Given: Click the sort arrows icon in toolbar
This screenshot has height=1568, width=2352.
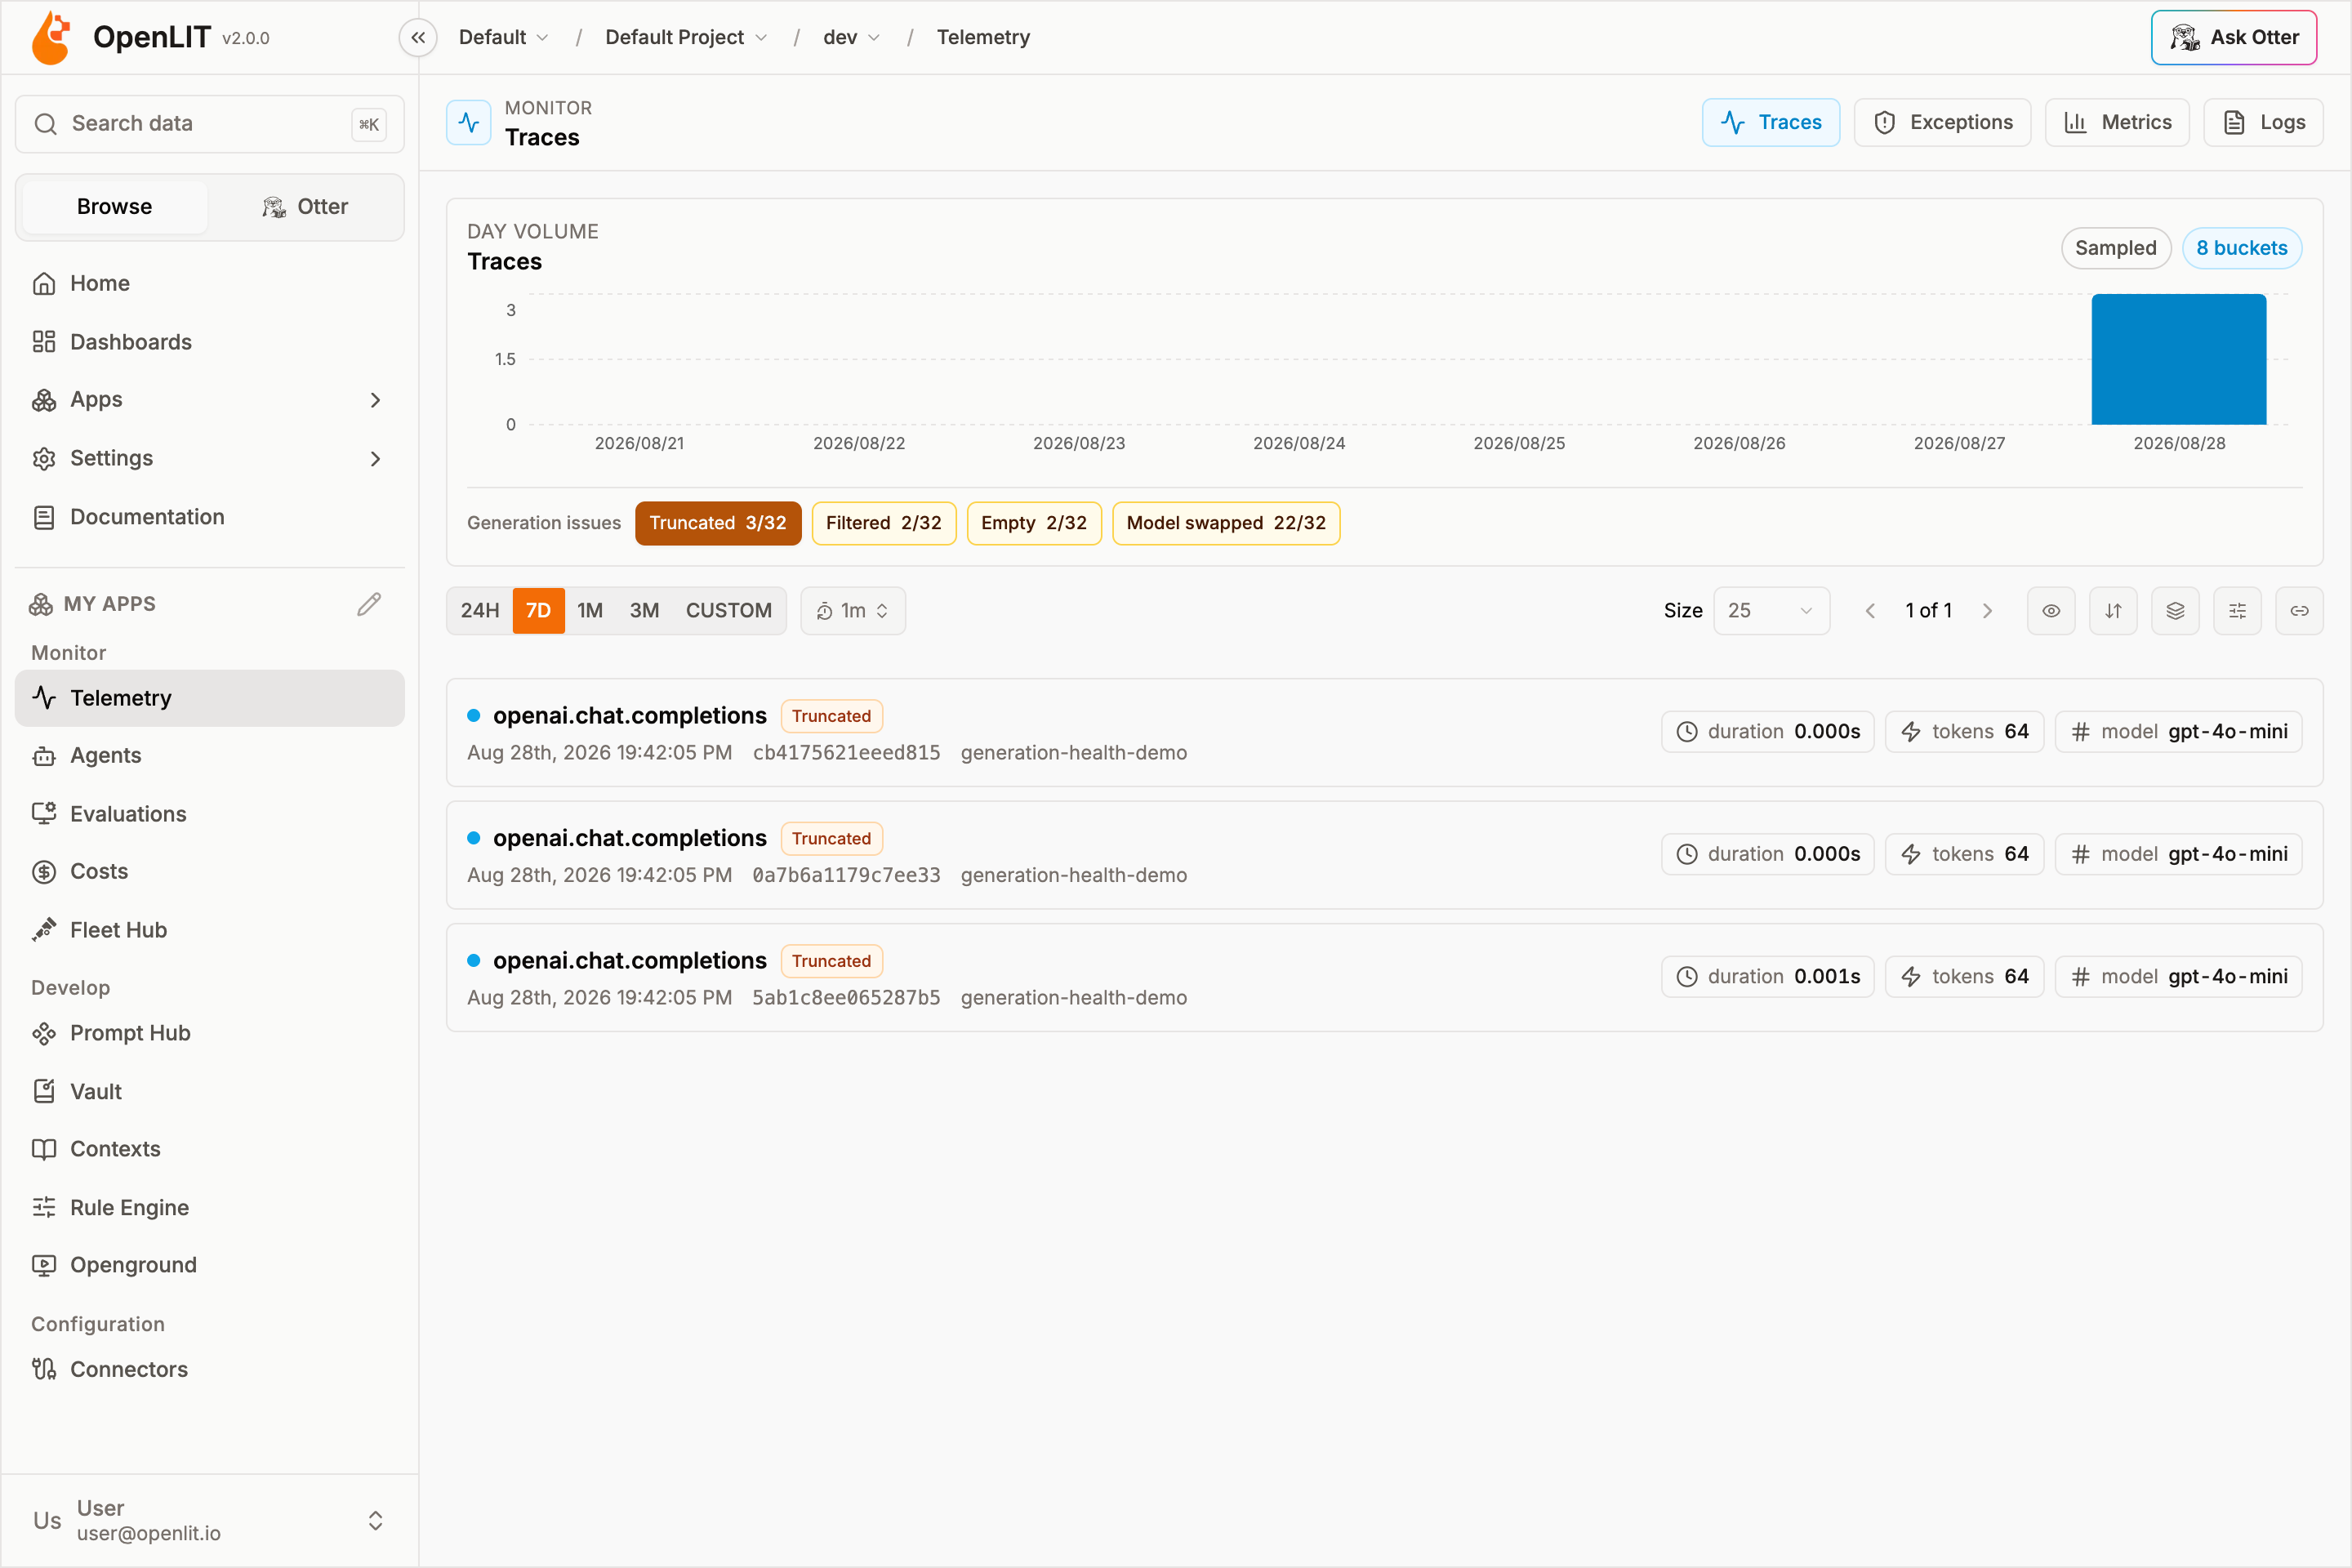Looking at the screenshot, I should click(2113, 611).
